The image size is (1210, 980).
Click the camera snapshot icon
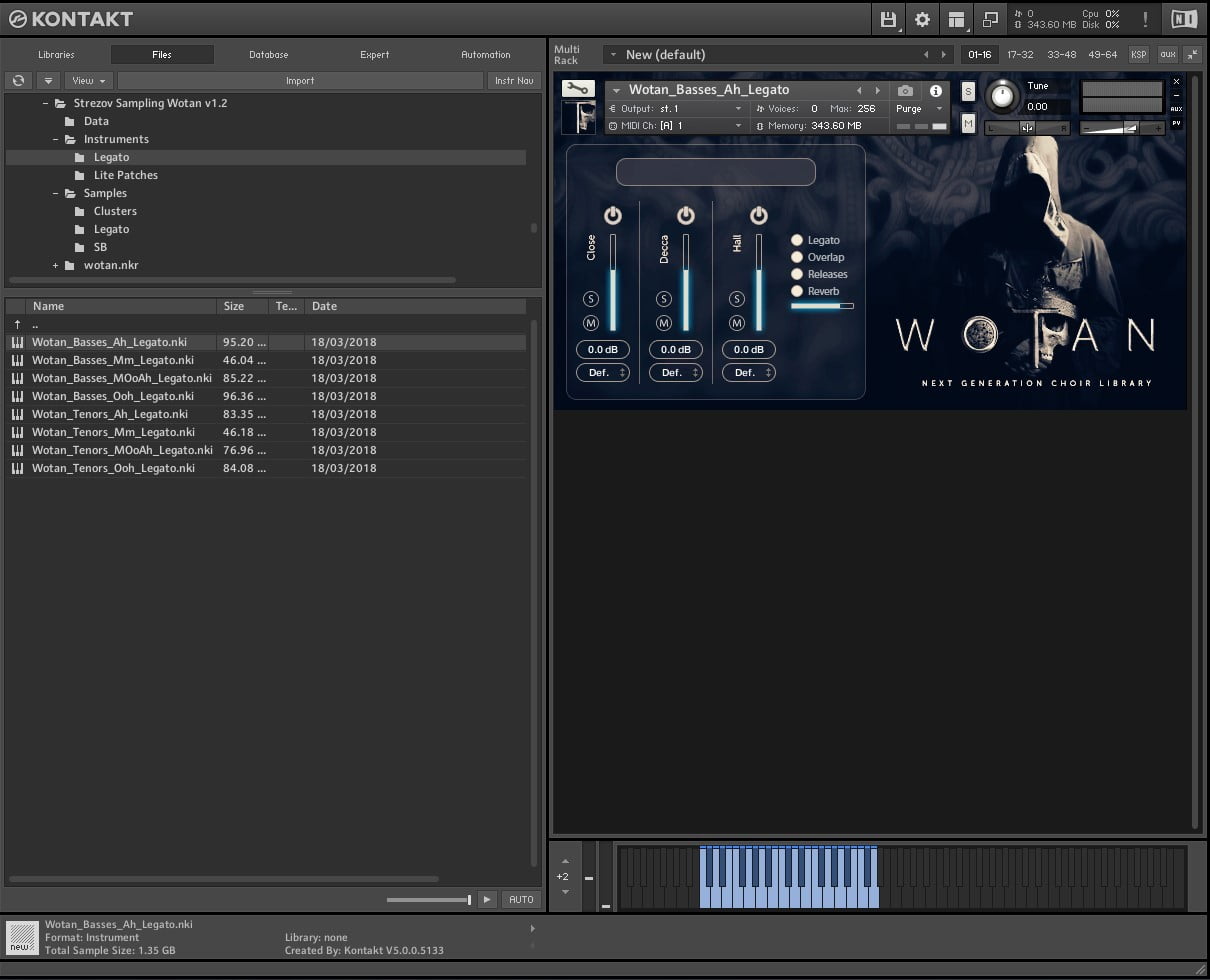click(x=905, y=91)
